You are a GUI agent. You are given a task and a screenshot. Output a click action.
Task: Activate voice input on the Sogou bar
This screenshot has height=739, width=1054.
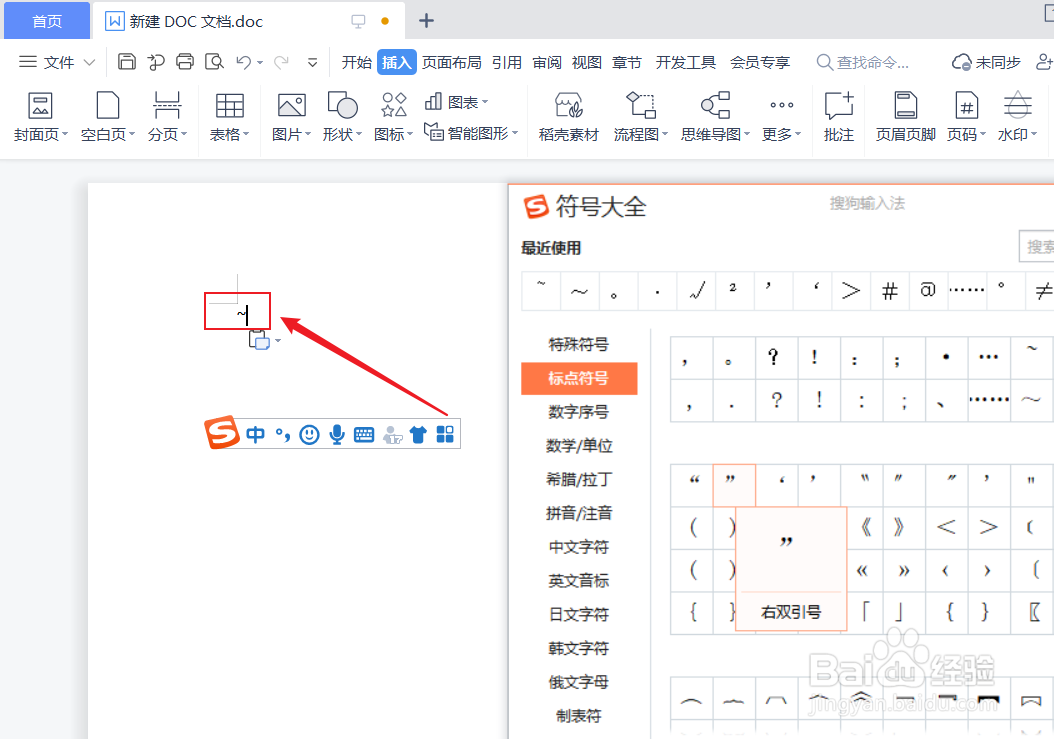point(336,433)
